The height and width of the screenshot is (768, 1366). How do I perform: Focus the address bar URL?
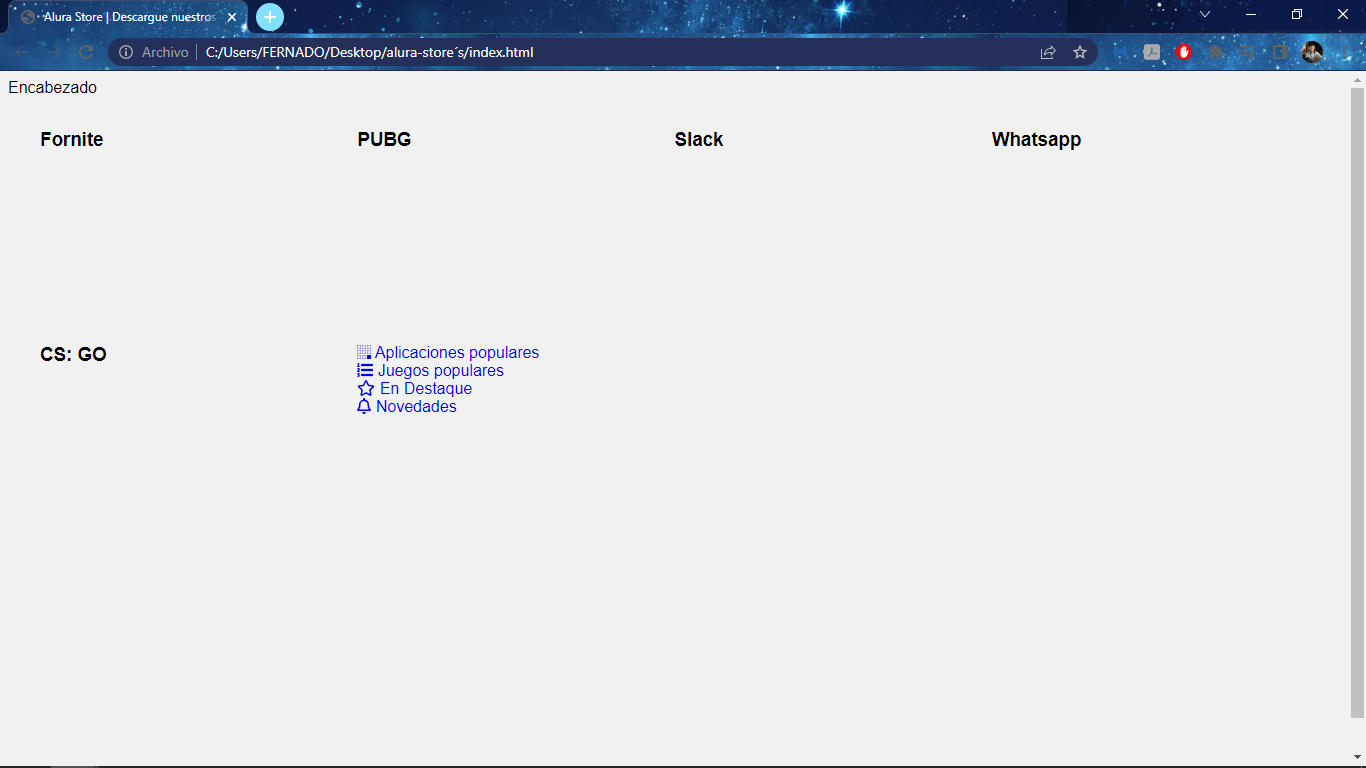coord(370,52)
